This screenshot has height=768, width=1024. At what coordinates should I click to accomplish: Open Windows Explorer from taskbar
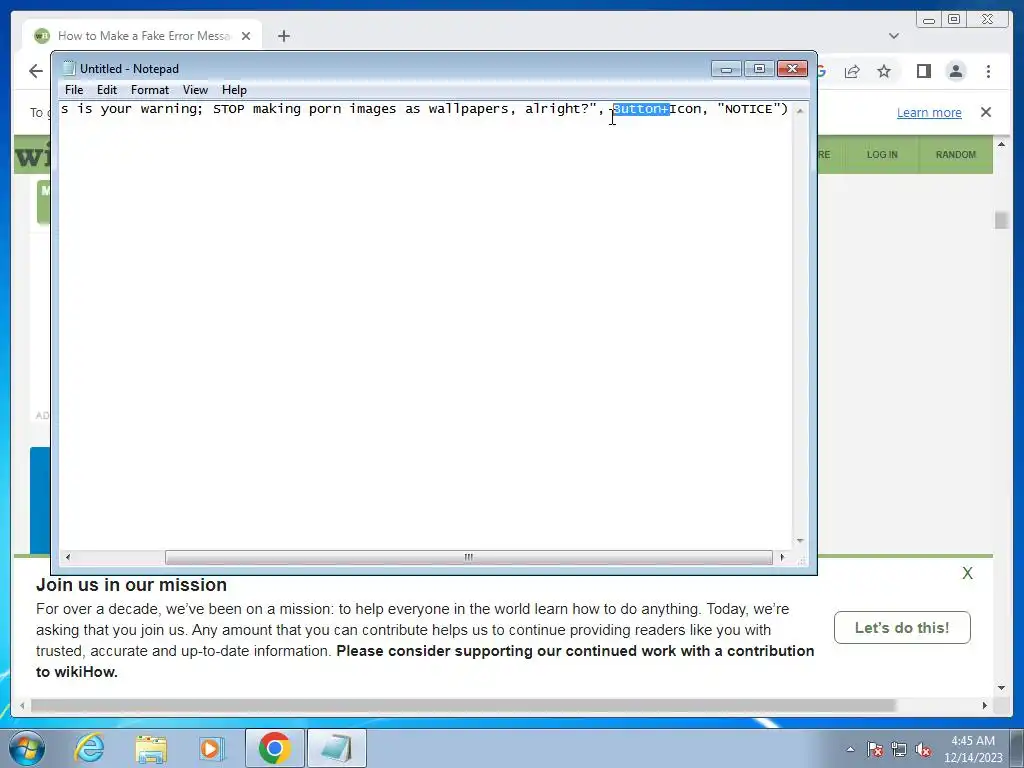click(x=151, y=748)
